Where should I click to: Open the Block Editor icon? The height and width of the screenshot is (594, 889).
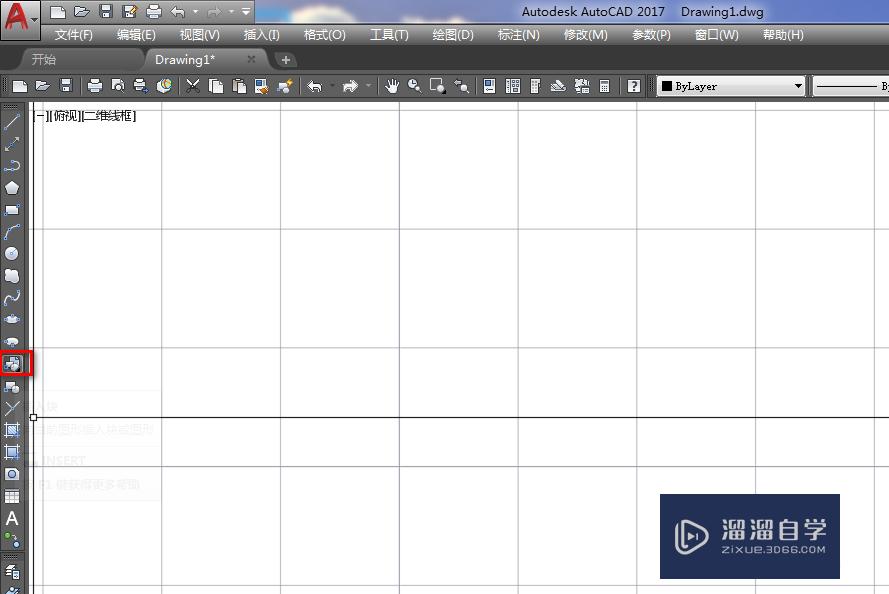pyautogui.click(x=285, y=86)
